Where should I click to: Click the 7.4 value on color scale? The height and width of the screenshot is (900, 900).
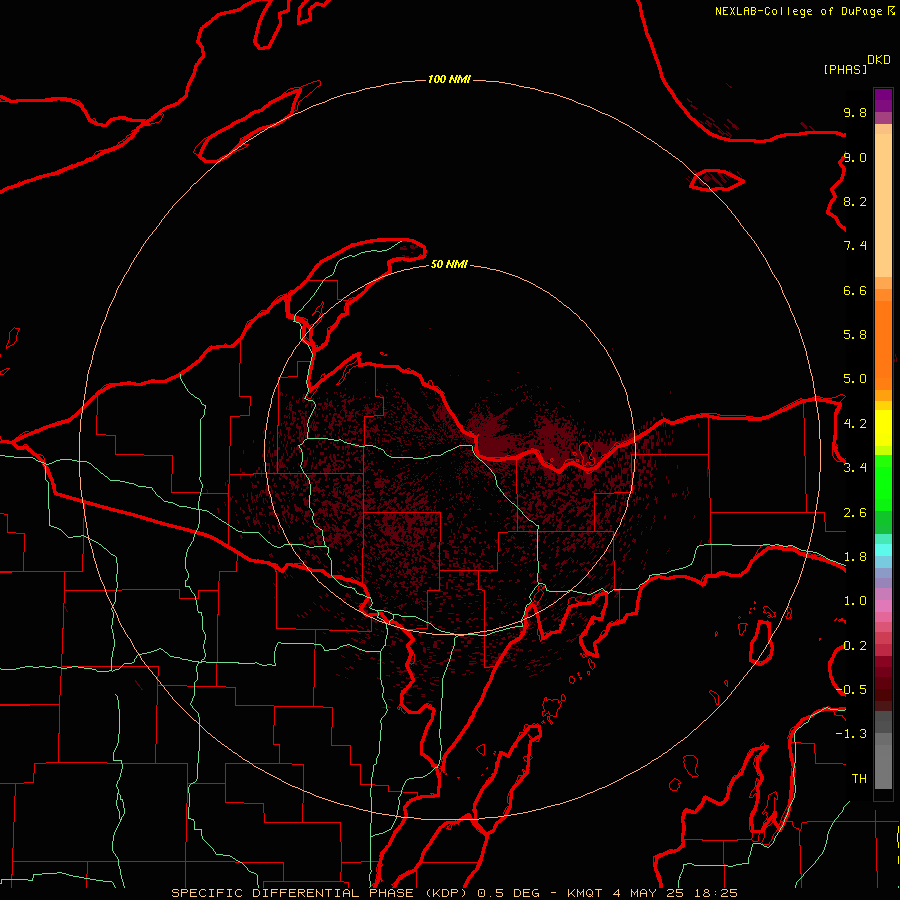pyautogui.click(x=855, y=246)
